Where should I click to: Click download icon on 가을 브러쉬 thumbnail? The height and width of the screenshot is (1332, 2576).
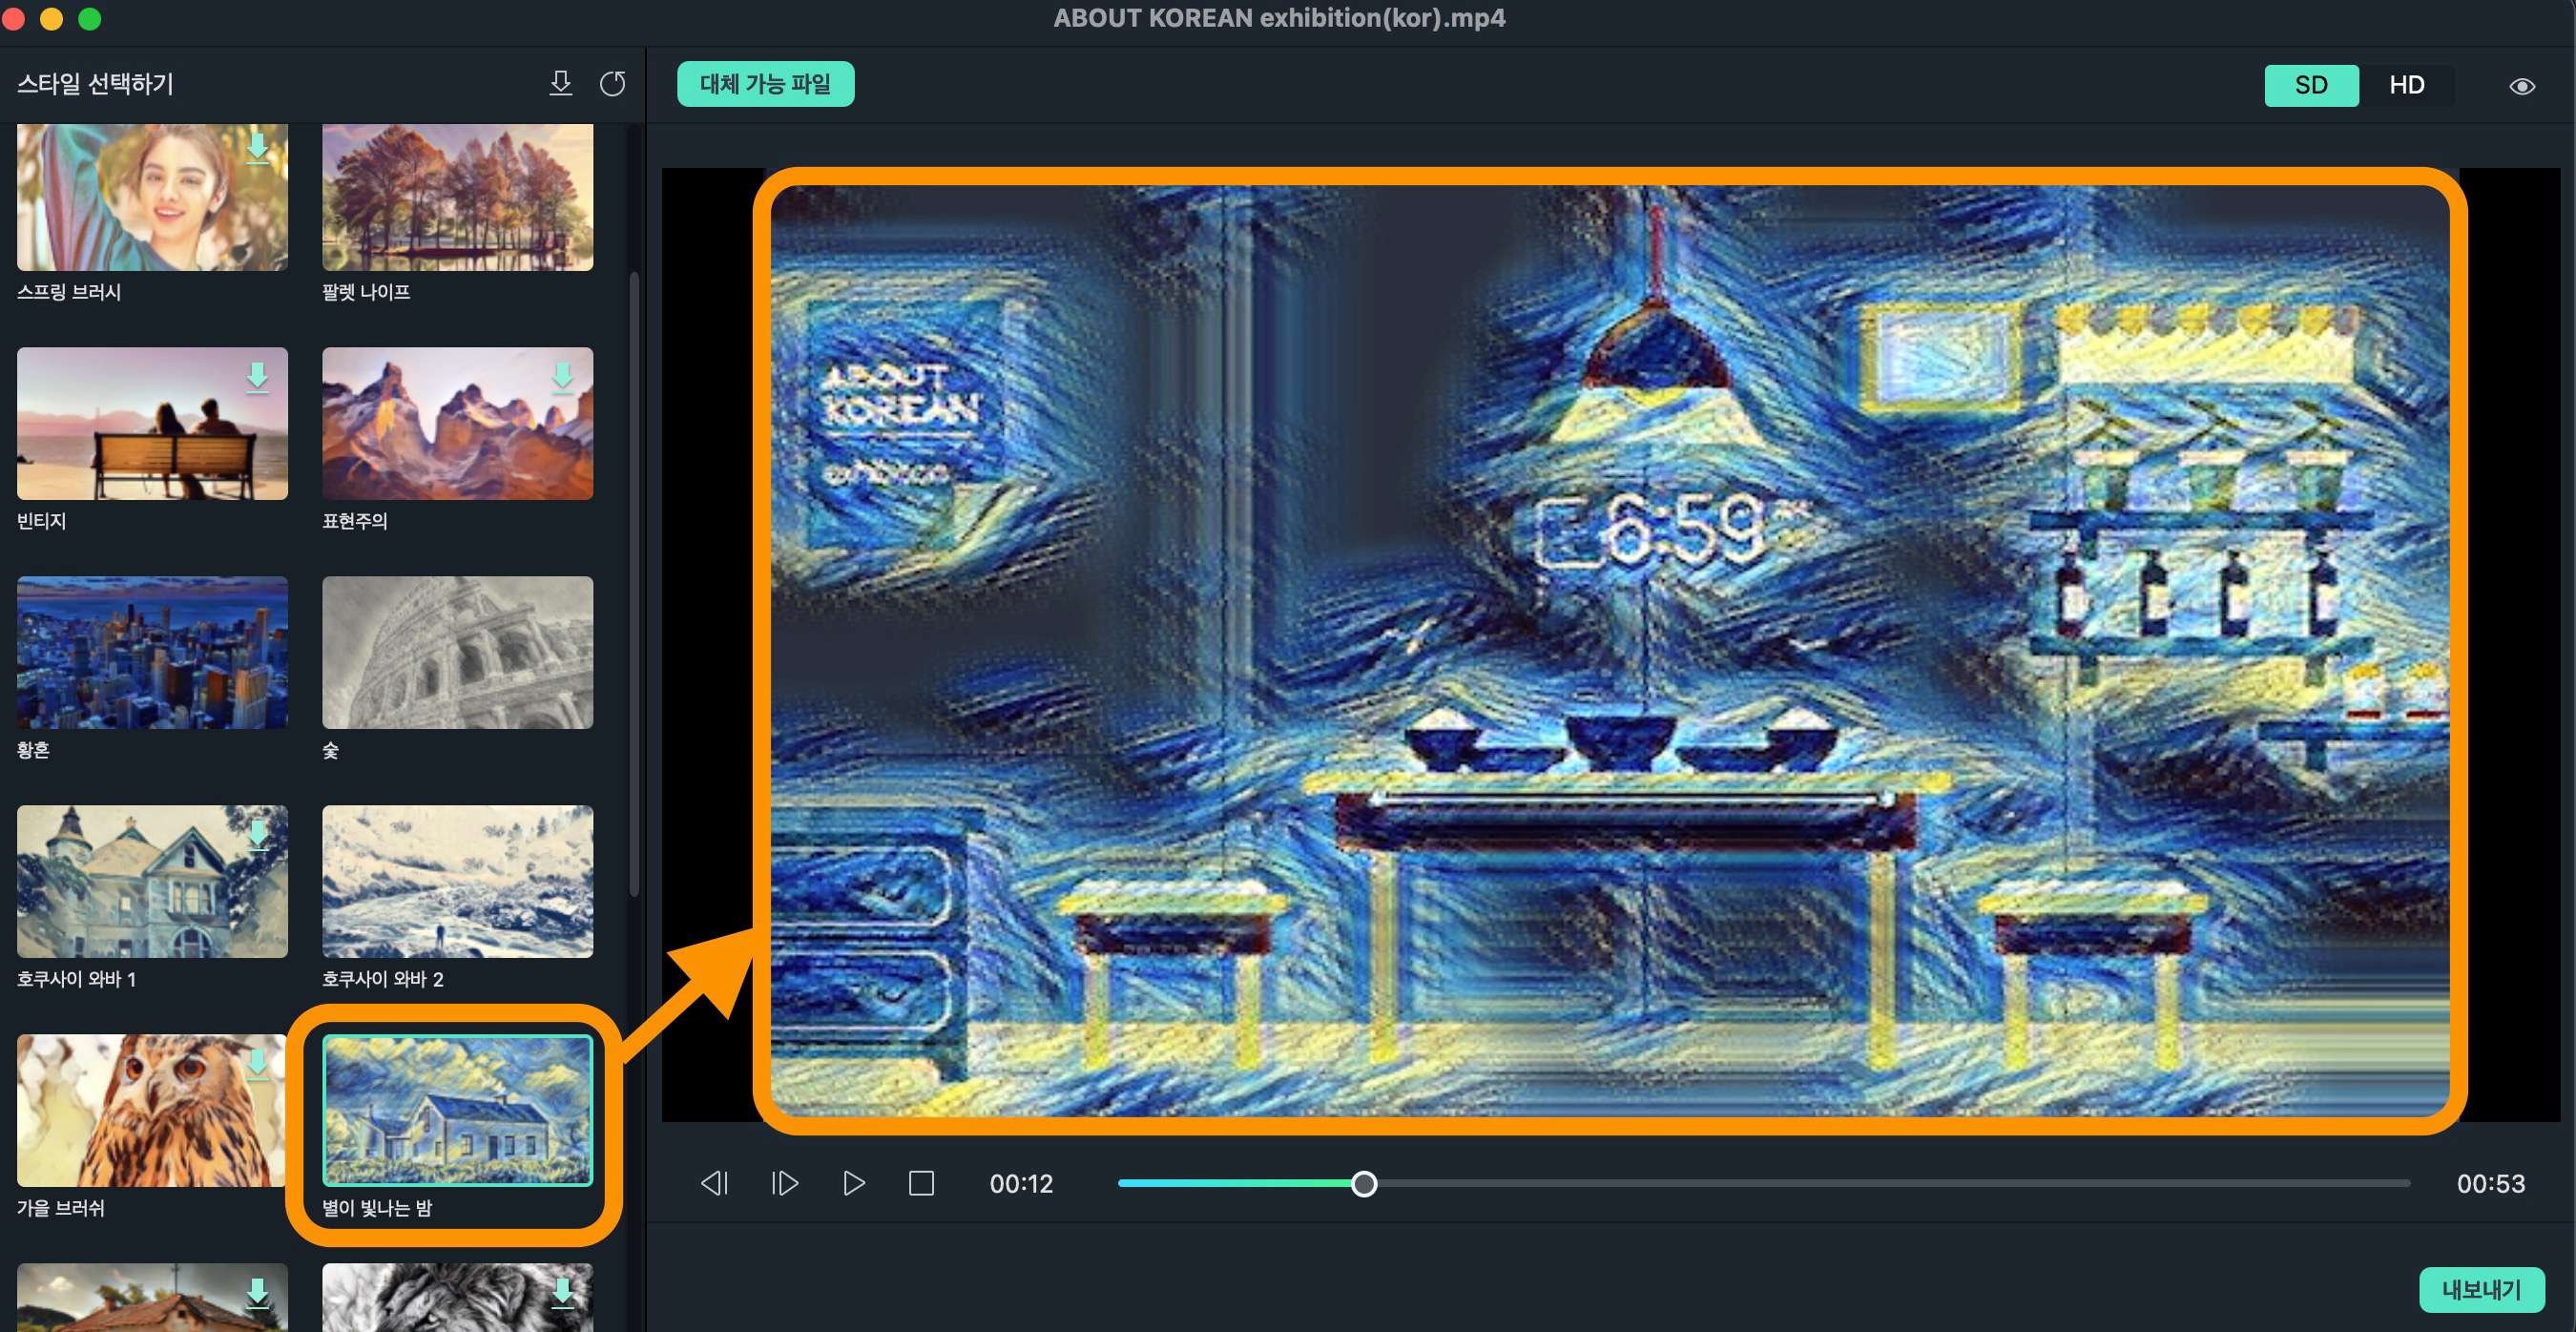tap(258, 1064)
